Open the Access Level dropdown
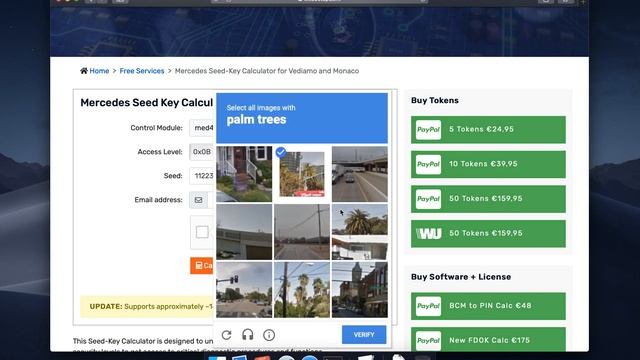Viewport: 640px width, 360px height. tap(202, 152)
